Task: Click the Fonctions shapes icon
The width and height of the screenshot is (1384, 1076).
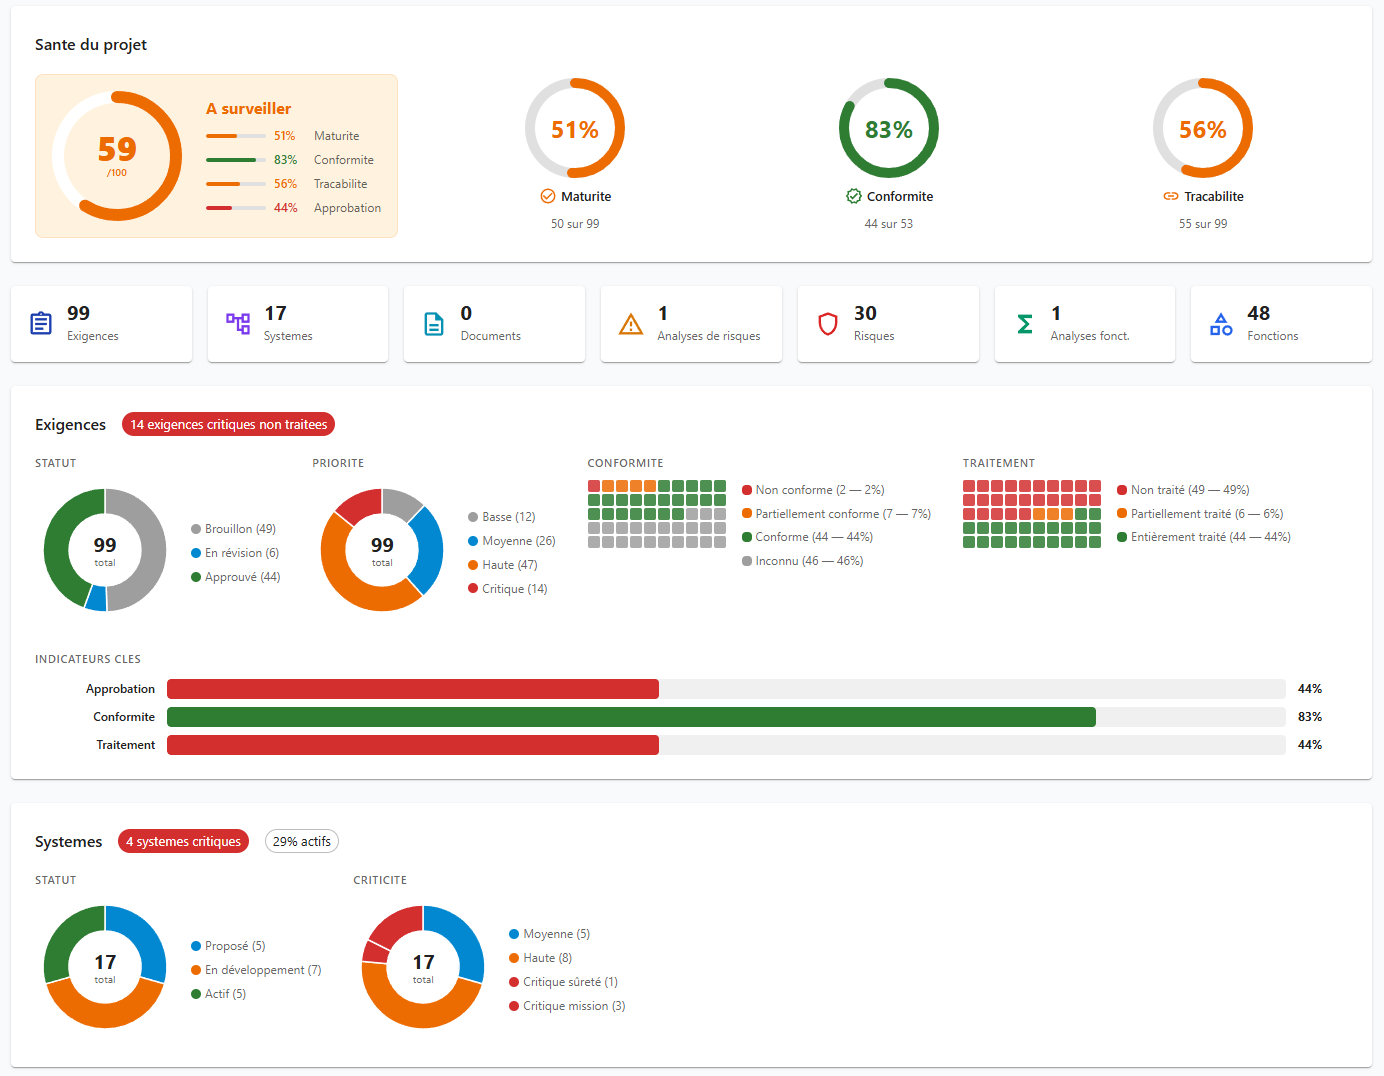Action: [1221, 323]
